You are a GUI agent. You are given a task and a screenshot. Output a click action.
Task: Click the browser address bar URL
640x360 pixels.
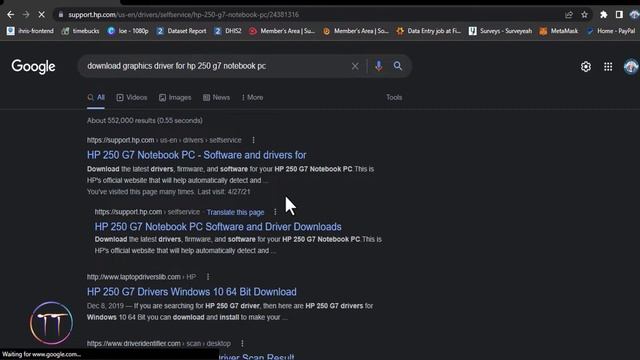(184, 15)
